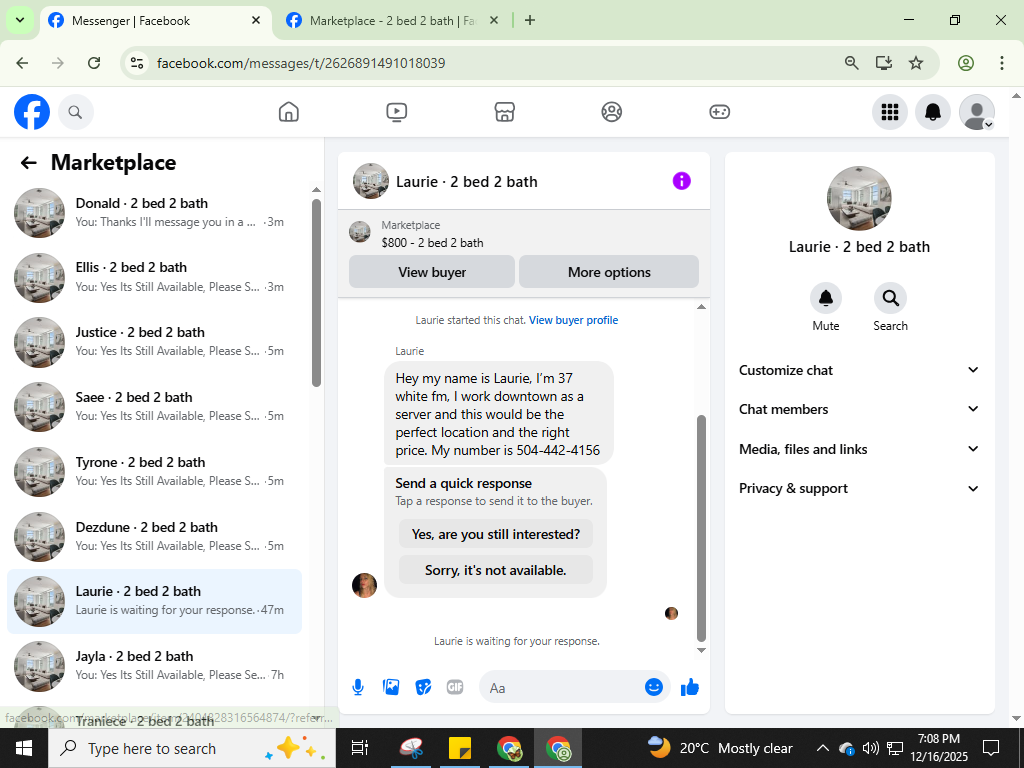Open the volume control in system tray
The image size is (1024, 768).
(870, 748)
